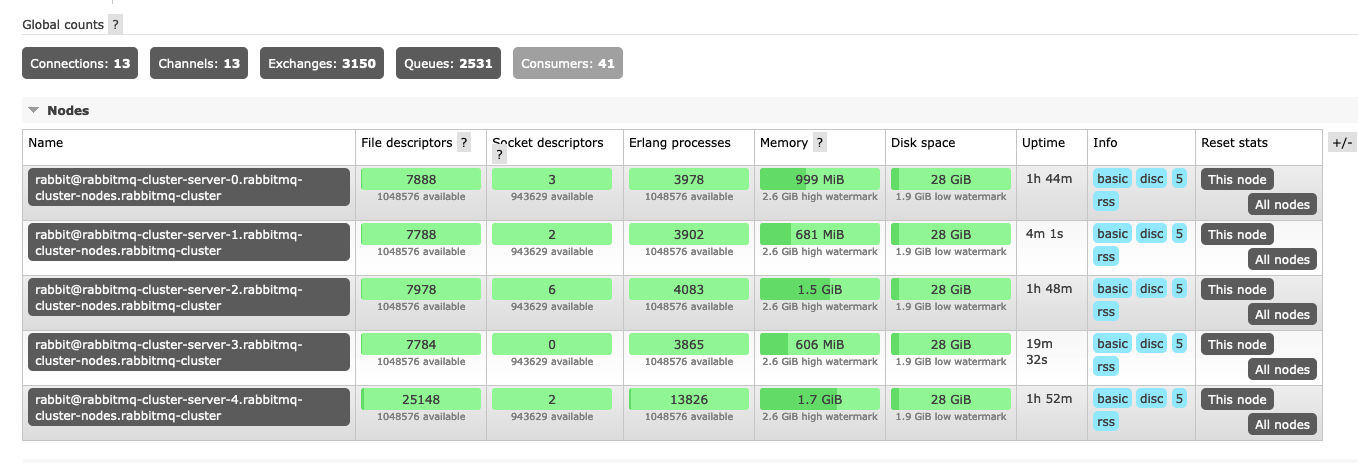Open the Exchanges: 3150 counter
The height and width of the screenshot is (463, 1358).
coord(322,63)
